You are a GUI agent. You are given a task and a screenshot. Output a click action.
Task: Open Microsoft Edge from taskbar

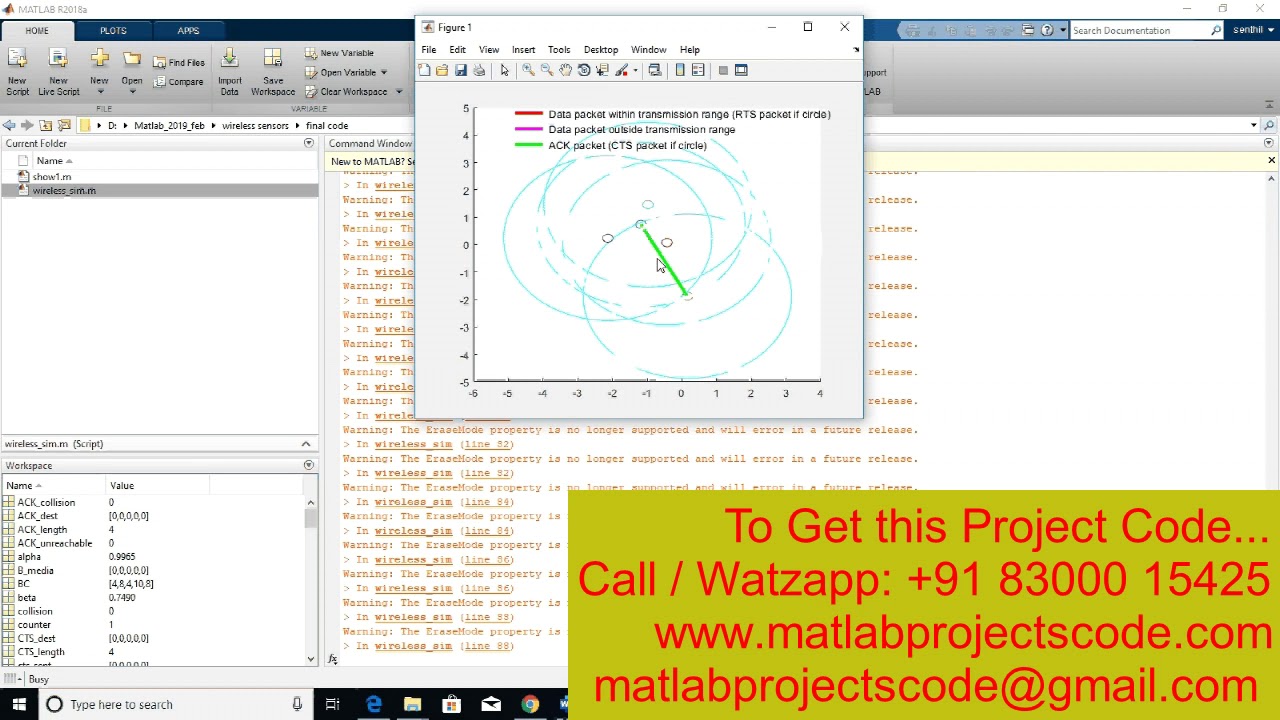(x=373, y=704)
